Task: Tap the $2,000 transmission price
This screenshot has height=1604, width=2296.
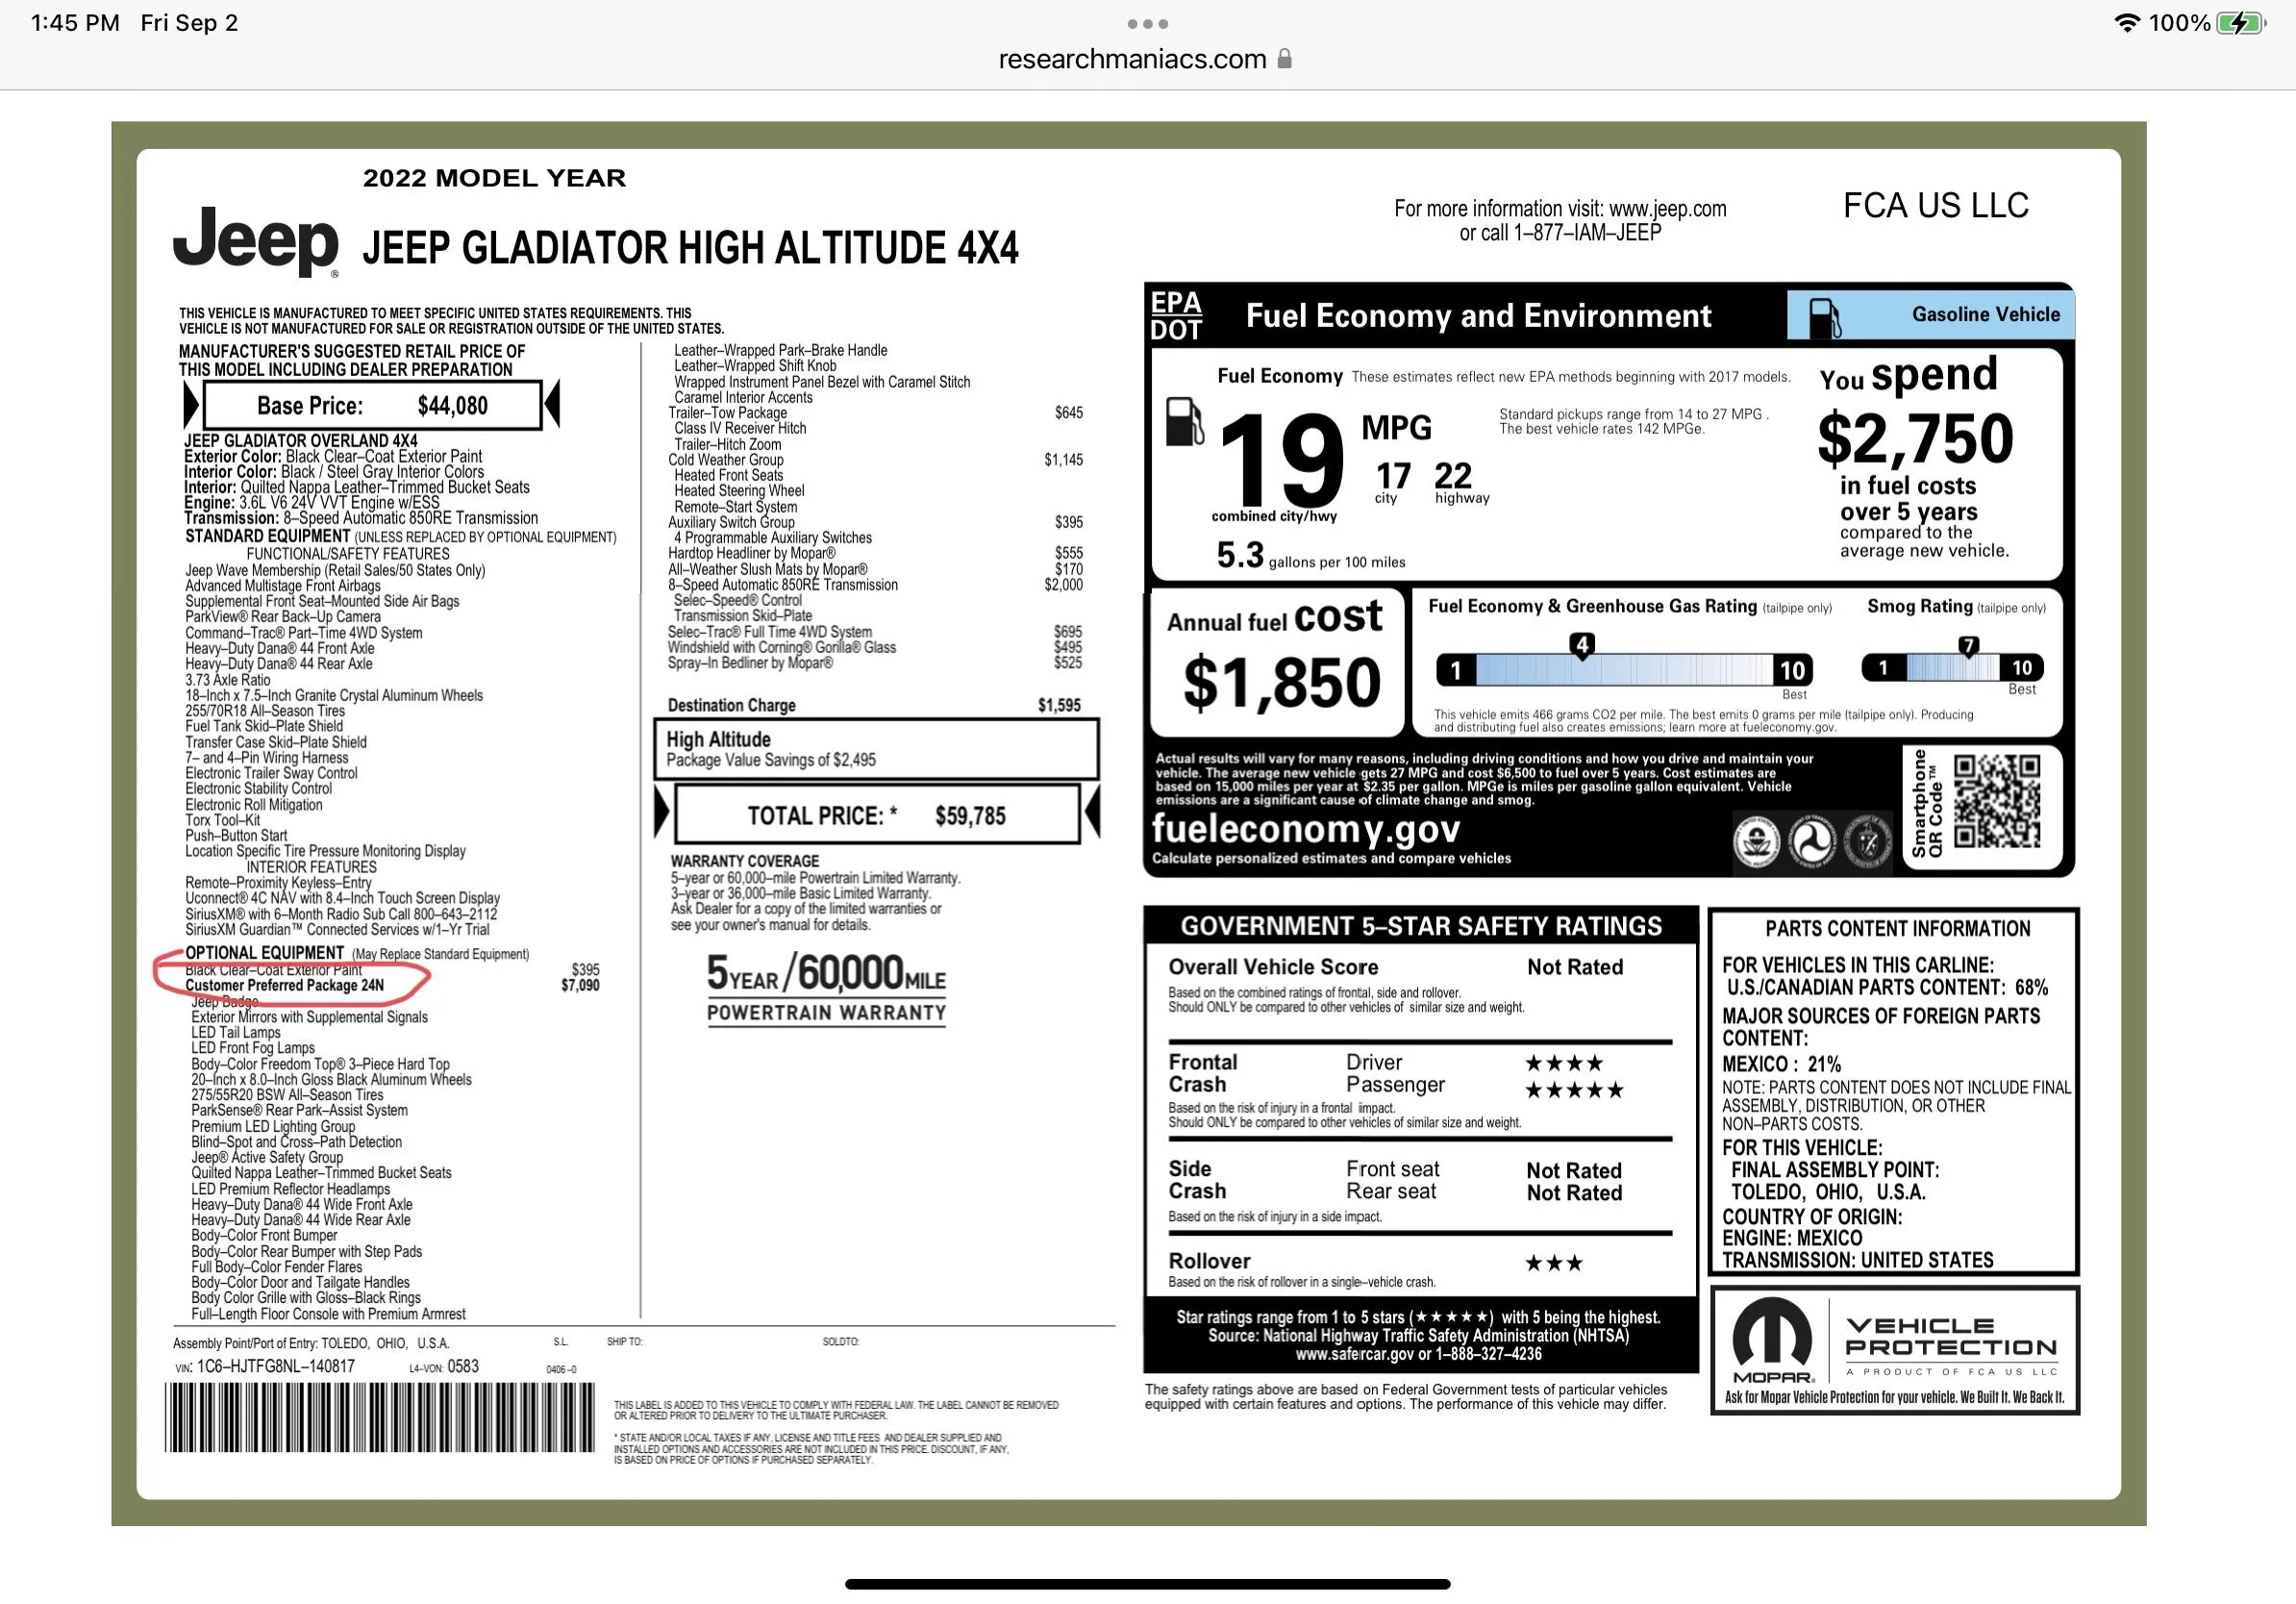Action: pyautogui.click(x=1063, y=585)
